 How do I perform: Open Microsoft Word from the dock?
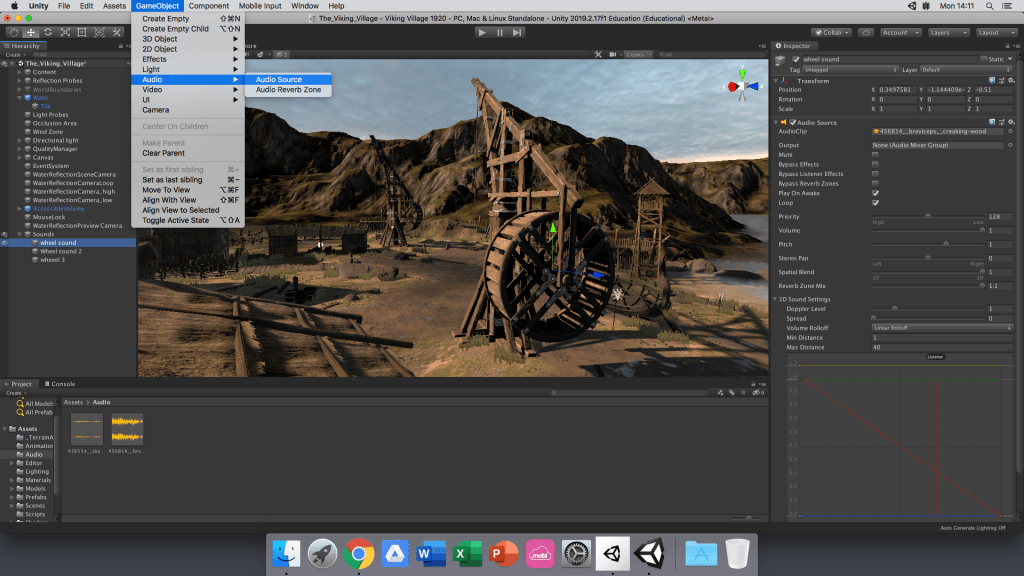[431, 552]
